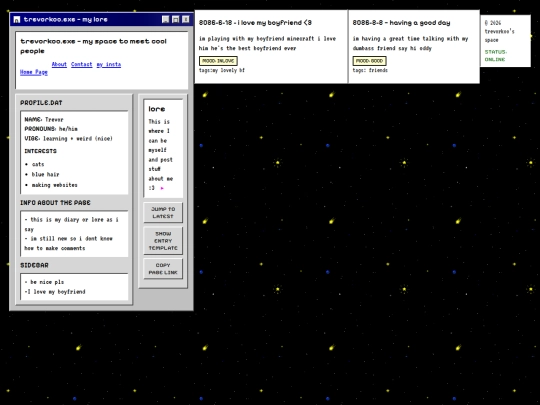Select the 'having a good day' entry title
The width and height of the screenshot is (540, 405).
(401, 23)
